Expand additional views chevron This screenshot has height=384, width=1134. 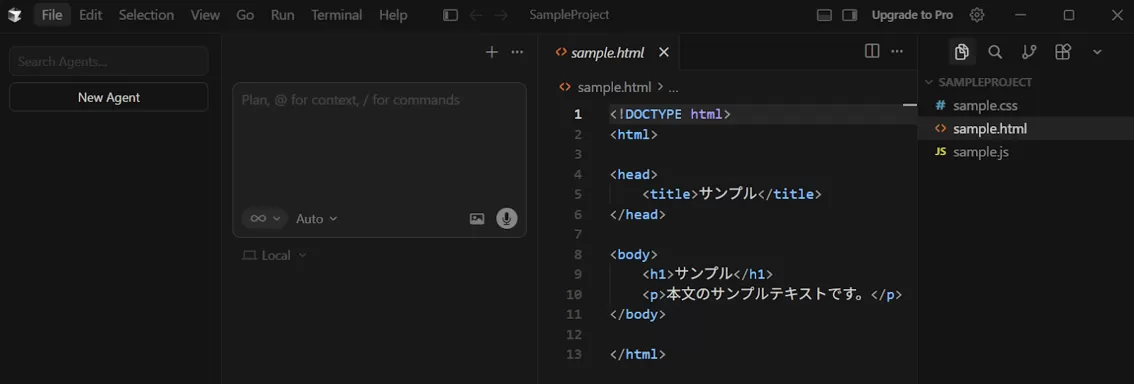click(x=1097, y=52)
